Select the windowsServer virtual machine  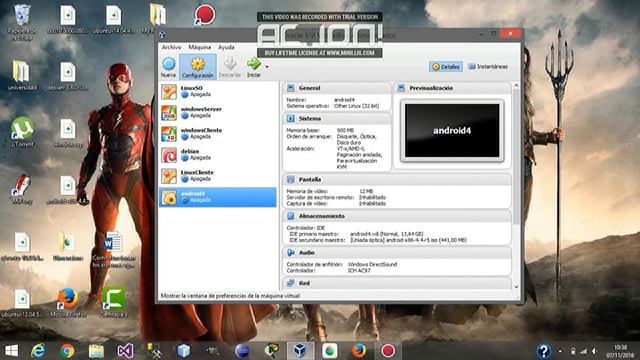[218, 113]
